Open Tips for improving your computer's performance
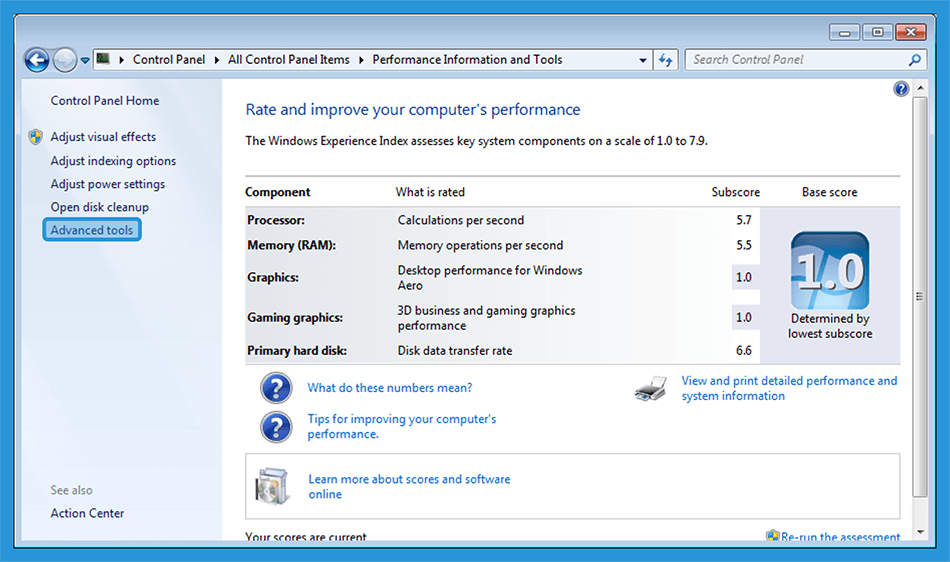950x562 pixels. pyautogui.click(x=402, y=426)
